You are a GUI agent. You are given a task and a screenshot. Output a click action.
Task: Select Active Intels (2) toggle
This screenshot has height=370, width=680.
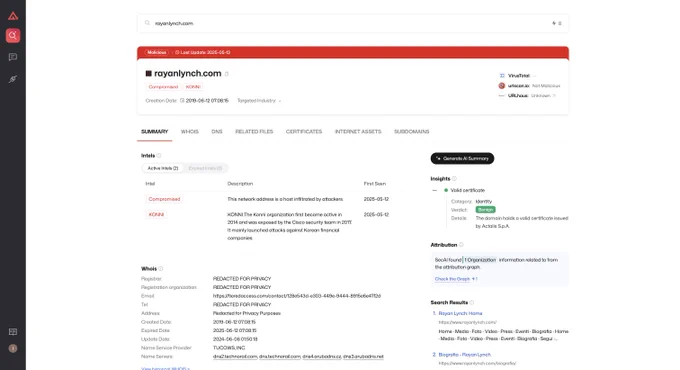pyautogui.click(x=163, y=168)
